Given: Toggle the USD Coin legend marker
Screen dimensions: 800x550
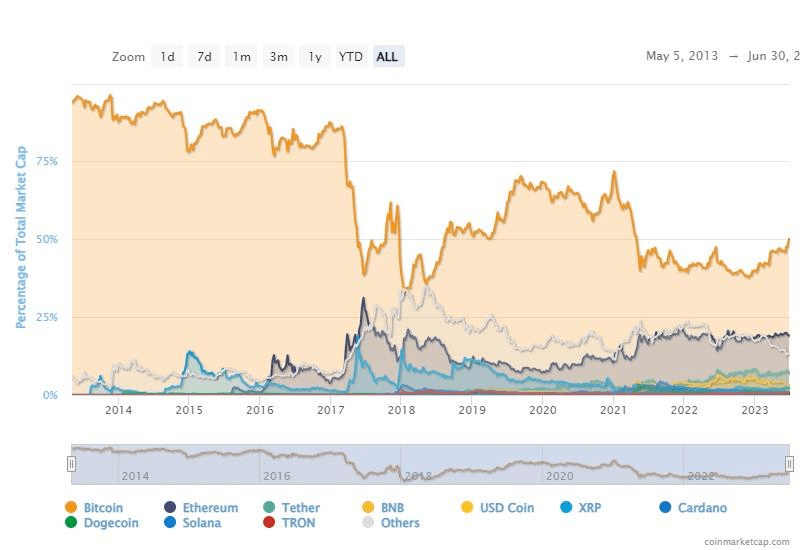Looking at the screenshot, I should (465, 508).
